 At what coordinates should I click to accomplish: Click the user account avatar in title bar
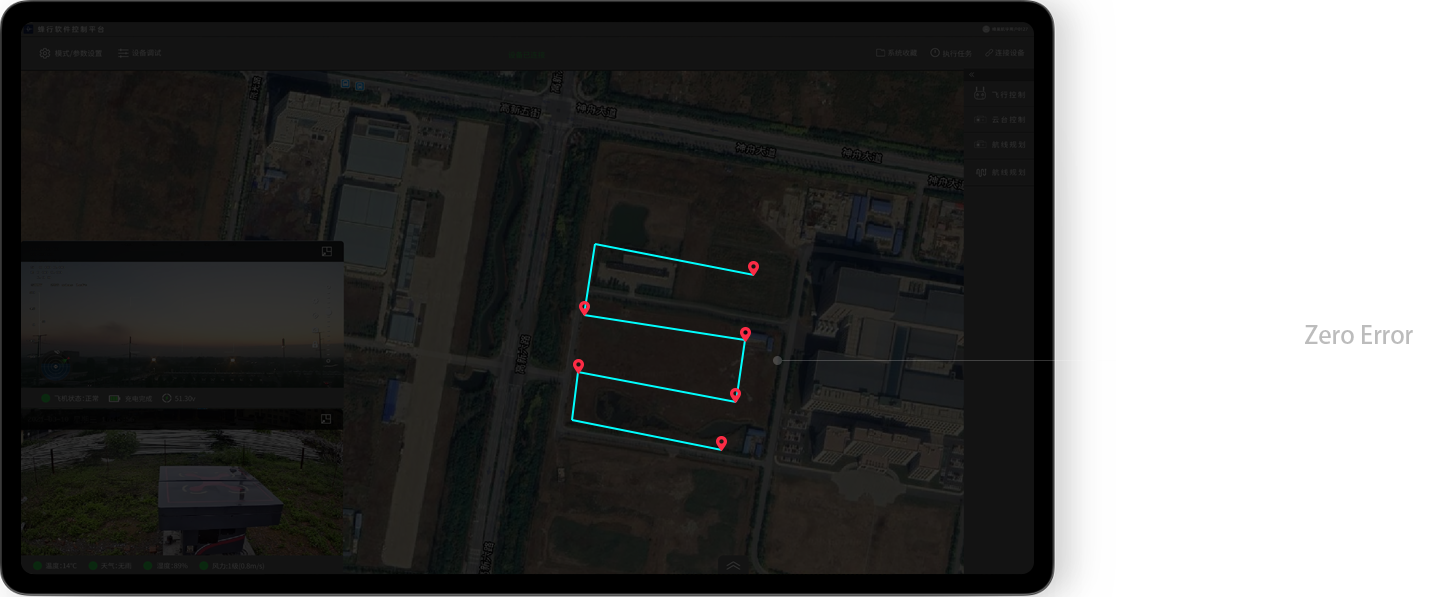coord(987,30)
